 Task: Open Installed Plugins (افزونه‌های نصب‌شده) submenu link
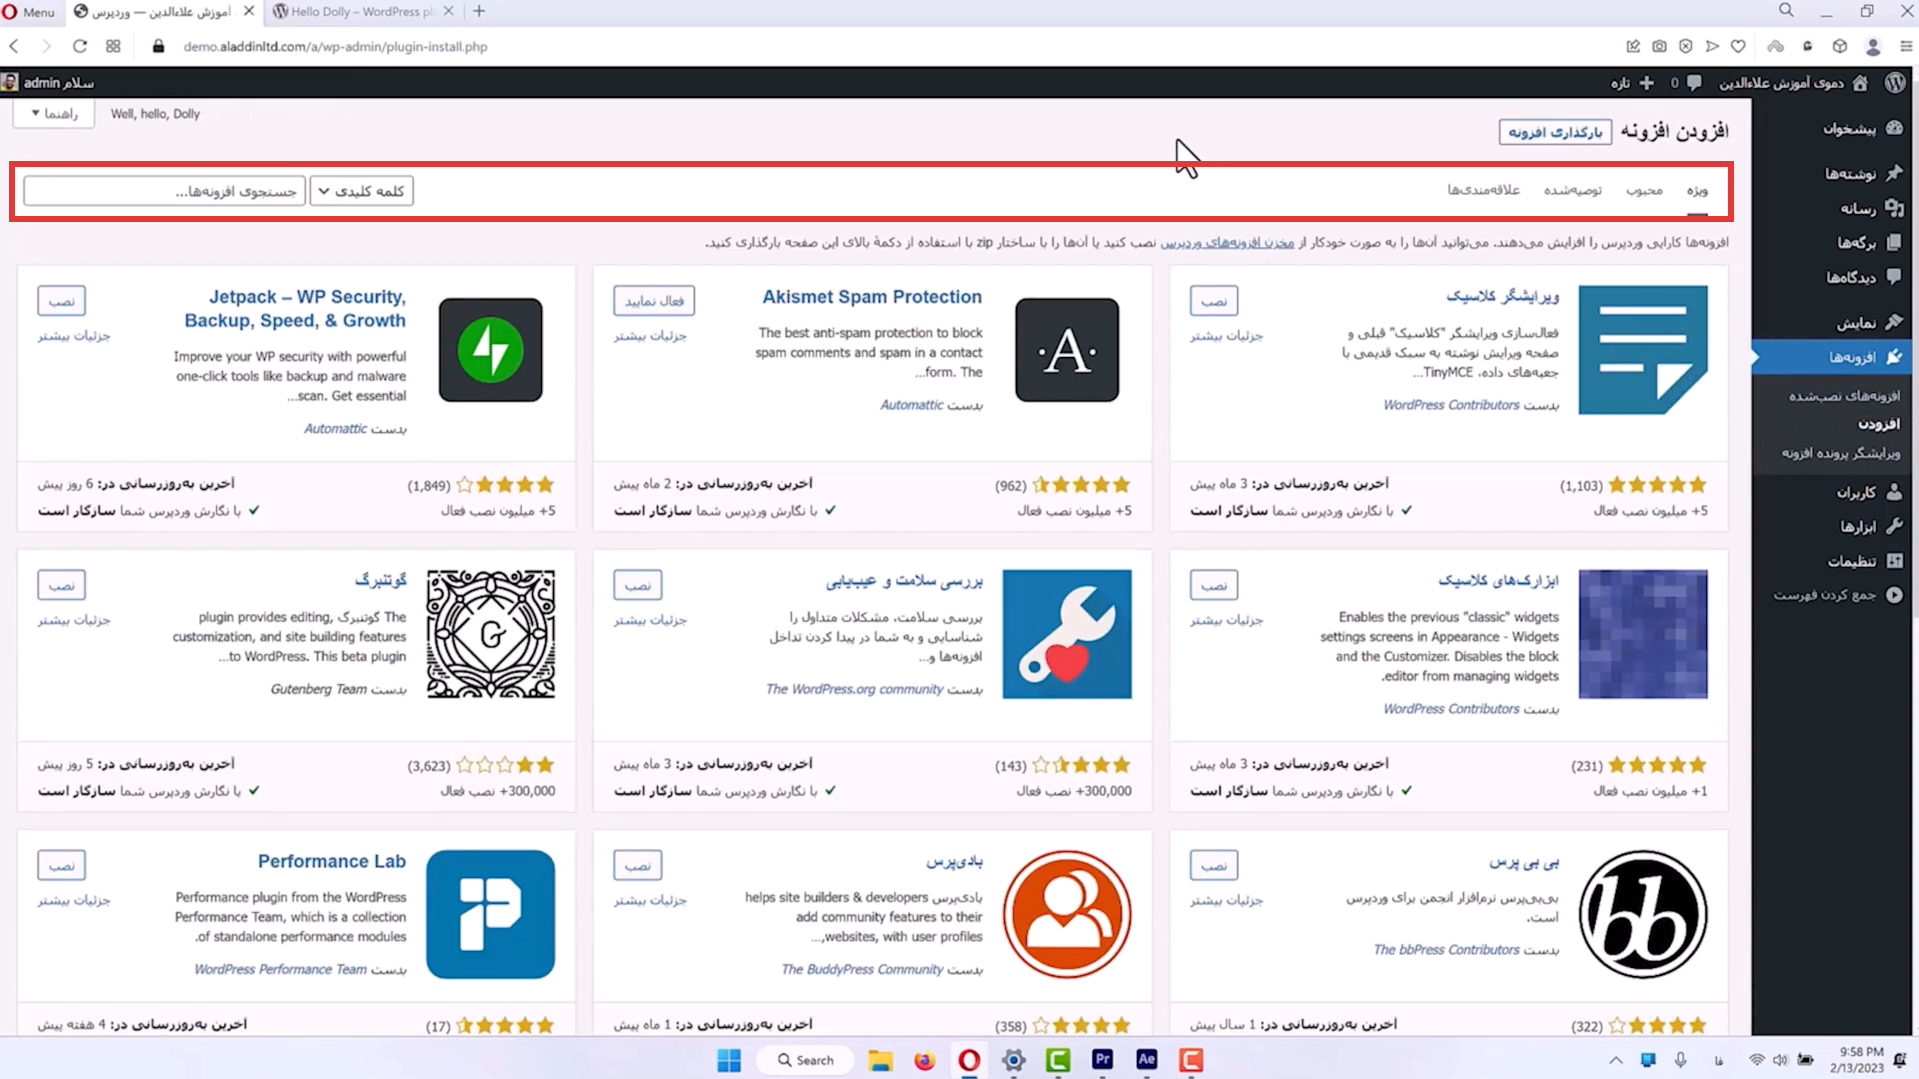coord(1844,396)
